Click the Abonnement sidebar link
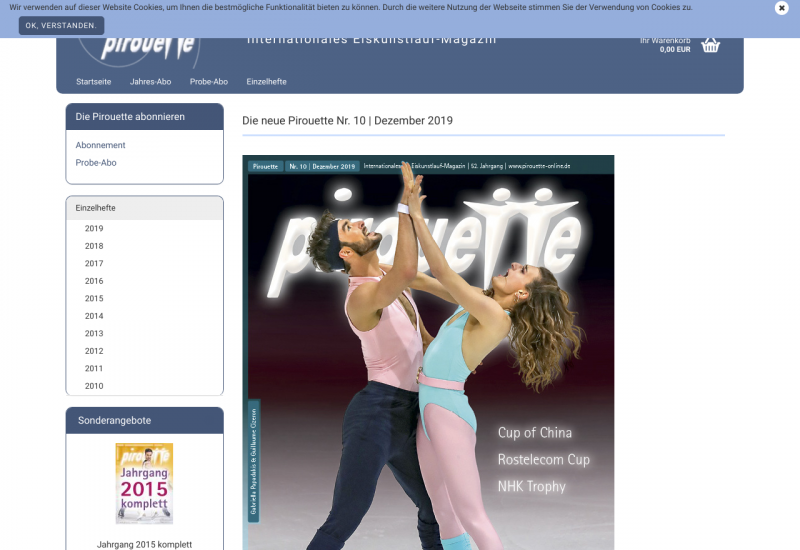800x550 pixels. tap(101, 145)
